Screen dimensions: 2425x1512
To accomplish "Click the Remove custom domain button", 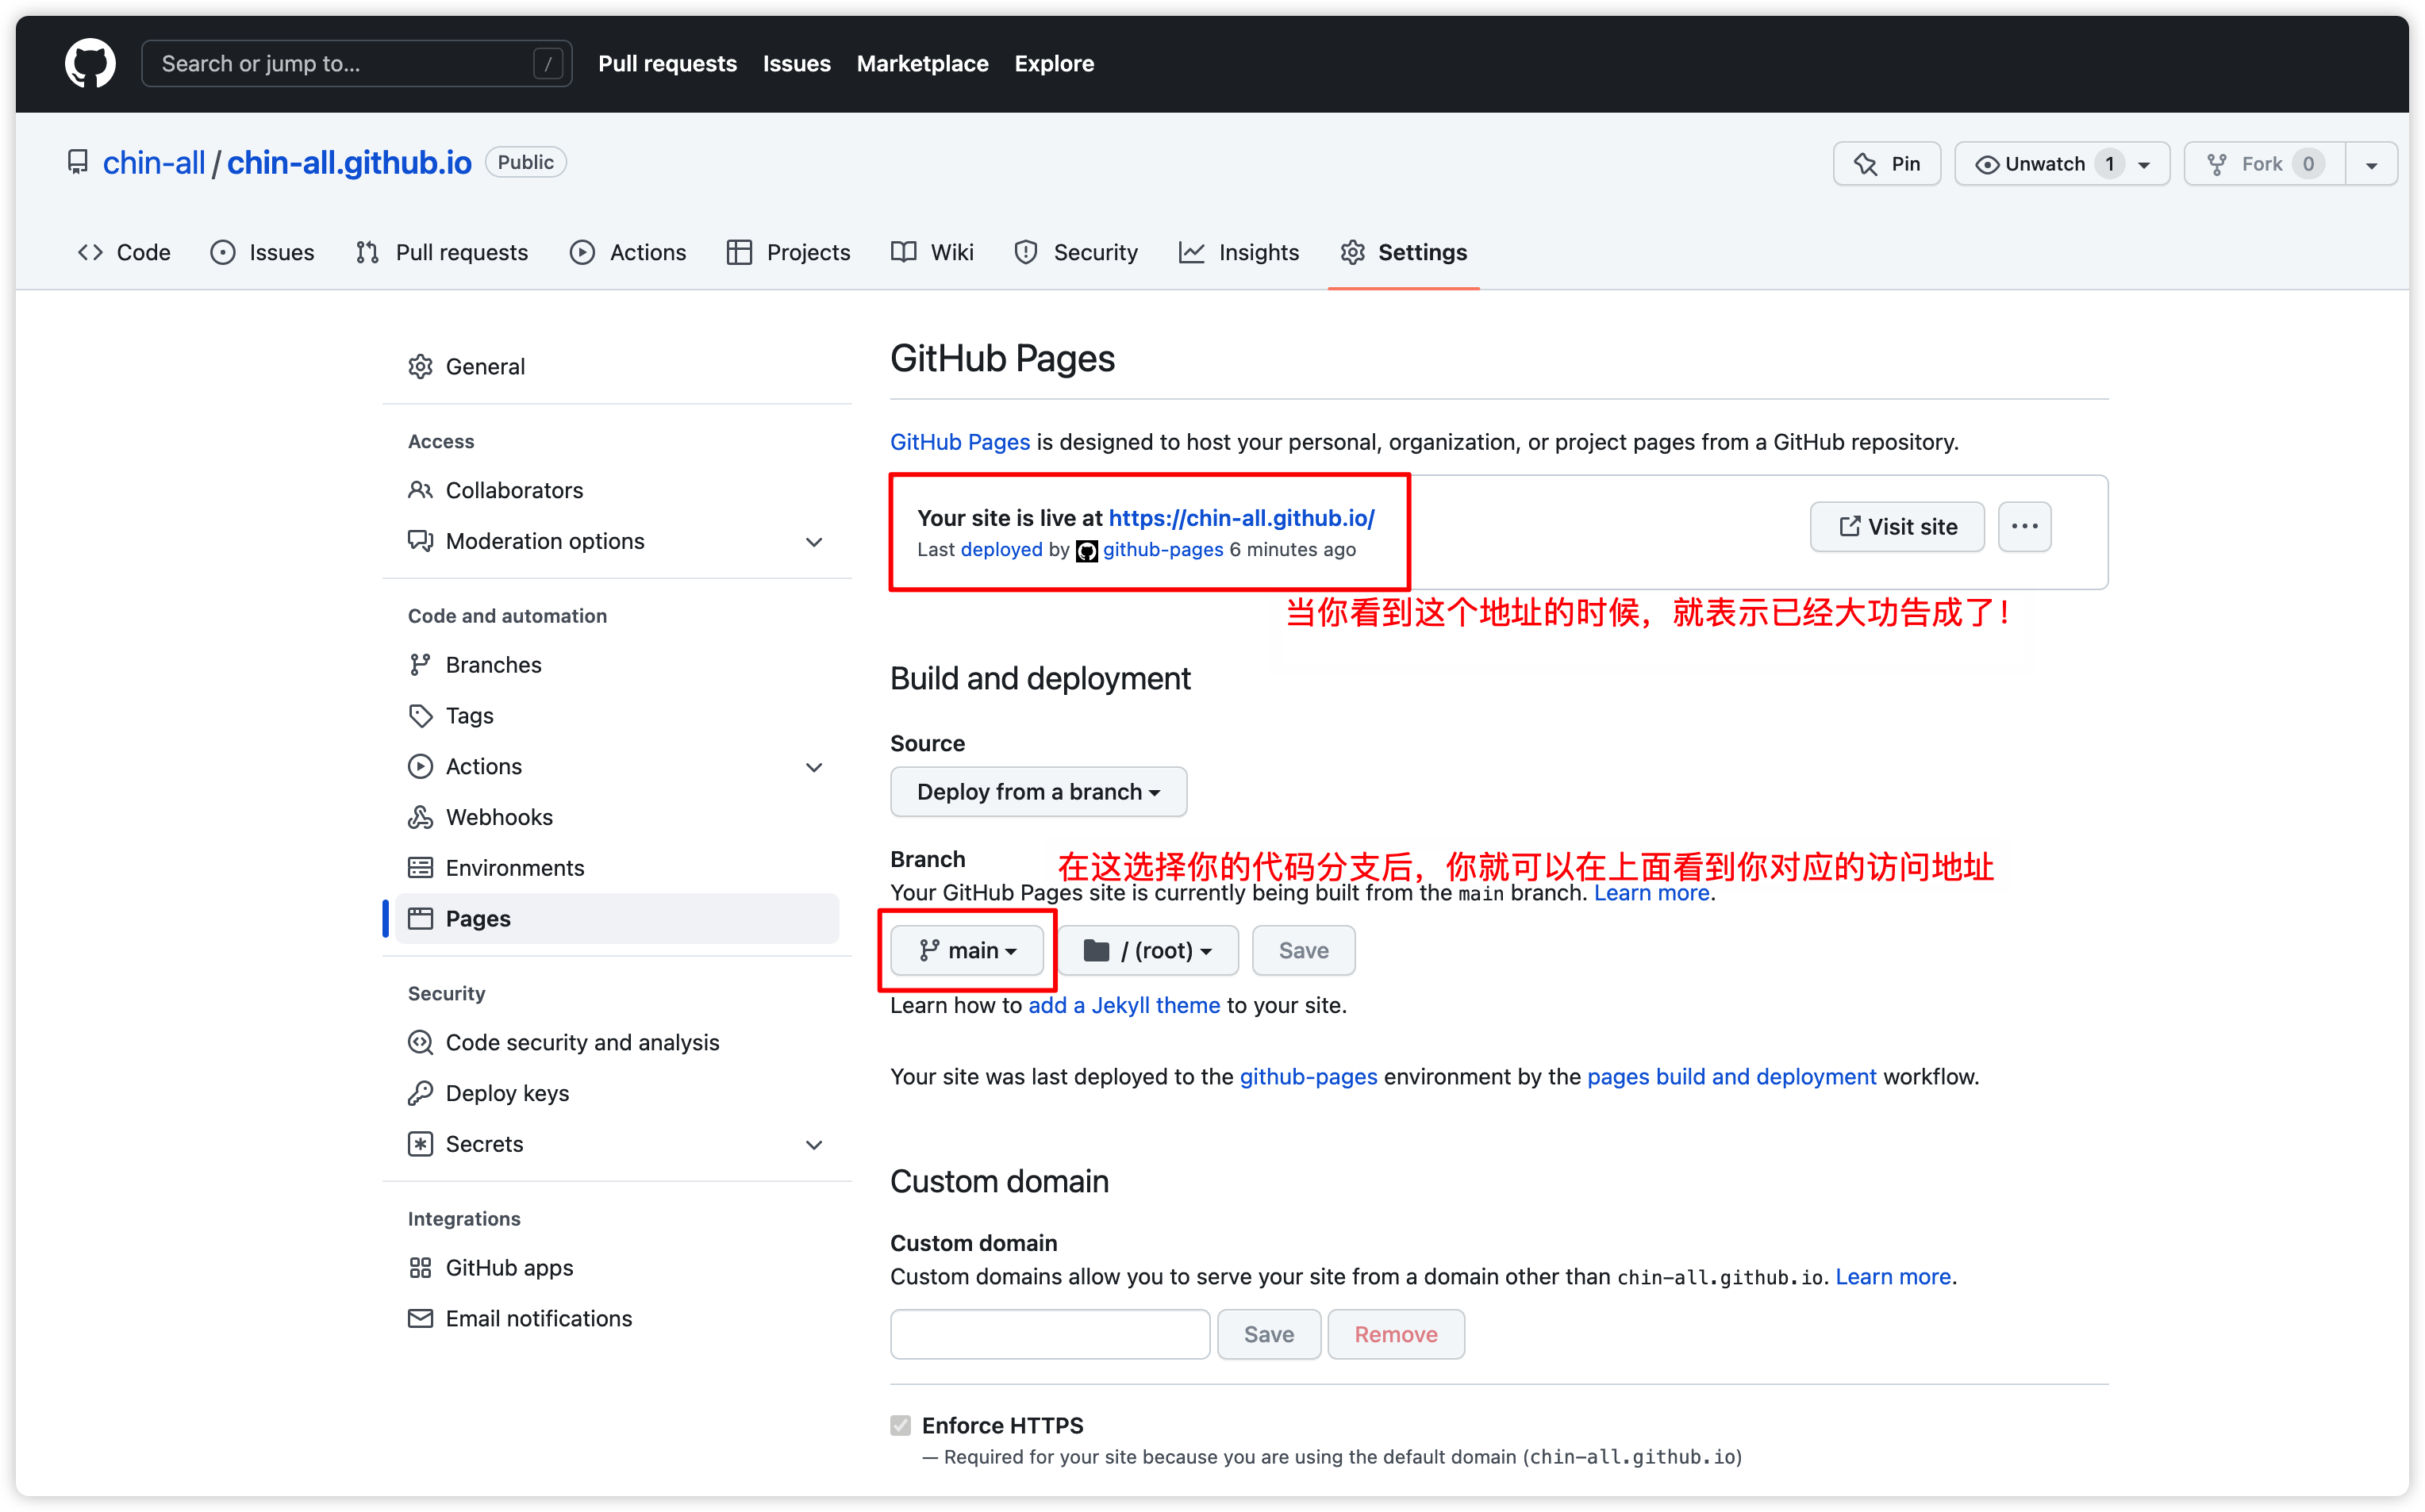I will pos(1396,1335).
